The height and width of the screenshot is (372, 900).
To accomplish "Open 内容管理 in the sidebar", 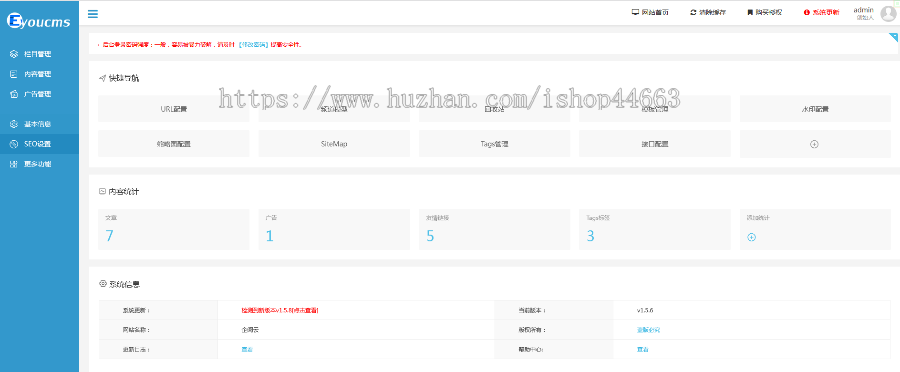I will [40, 74].
